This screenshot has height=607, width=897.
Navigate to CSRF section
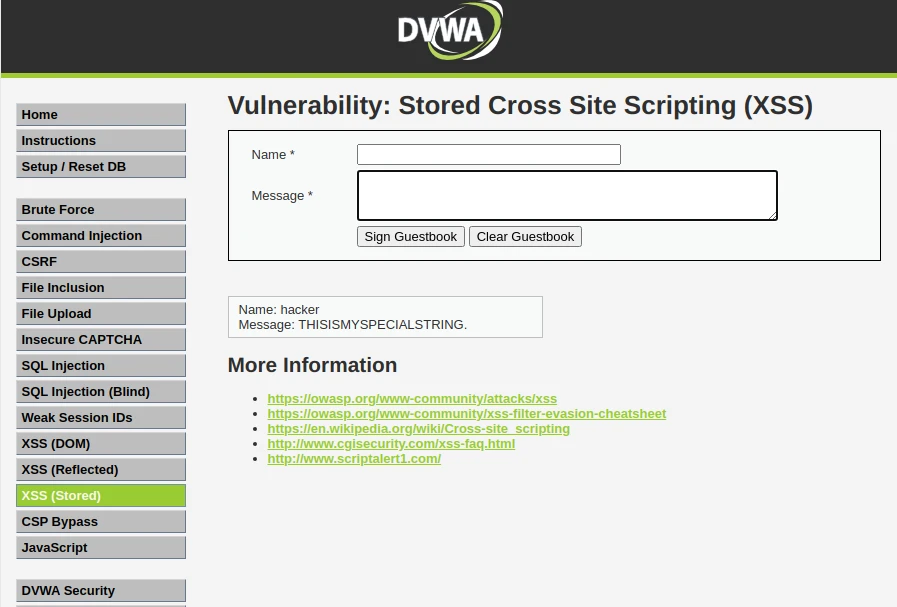tap(101, 262)
